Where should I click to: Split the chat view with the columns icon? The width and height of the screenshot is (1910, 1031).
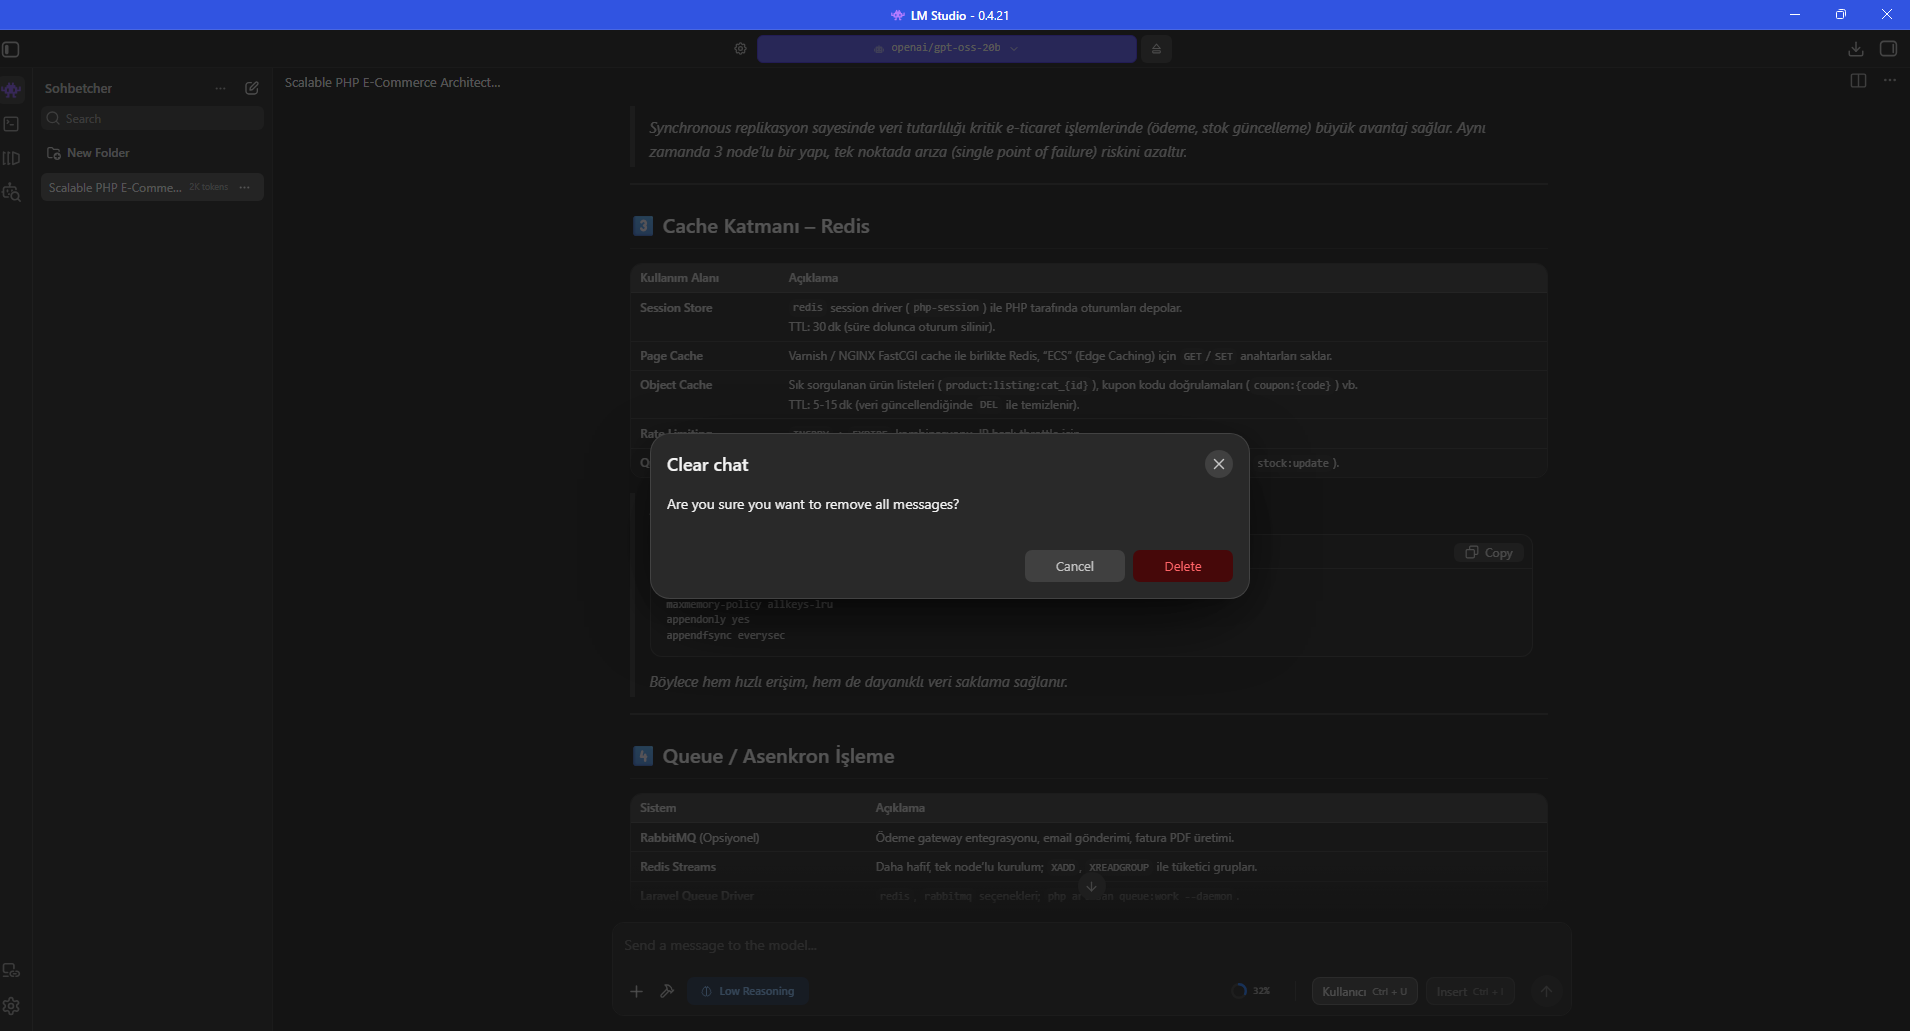pyautogui.click(x=1858, y=81)
